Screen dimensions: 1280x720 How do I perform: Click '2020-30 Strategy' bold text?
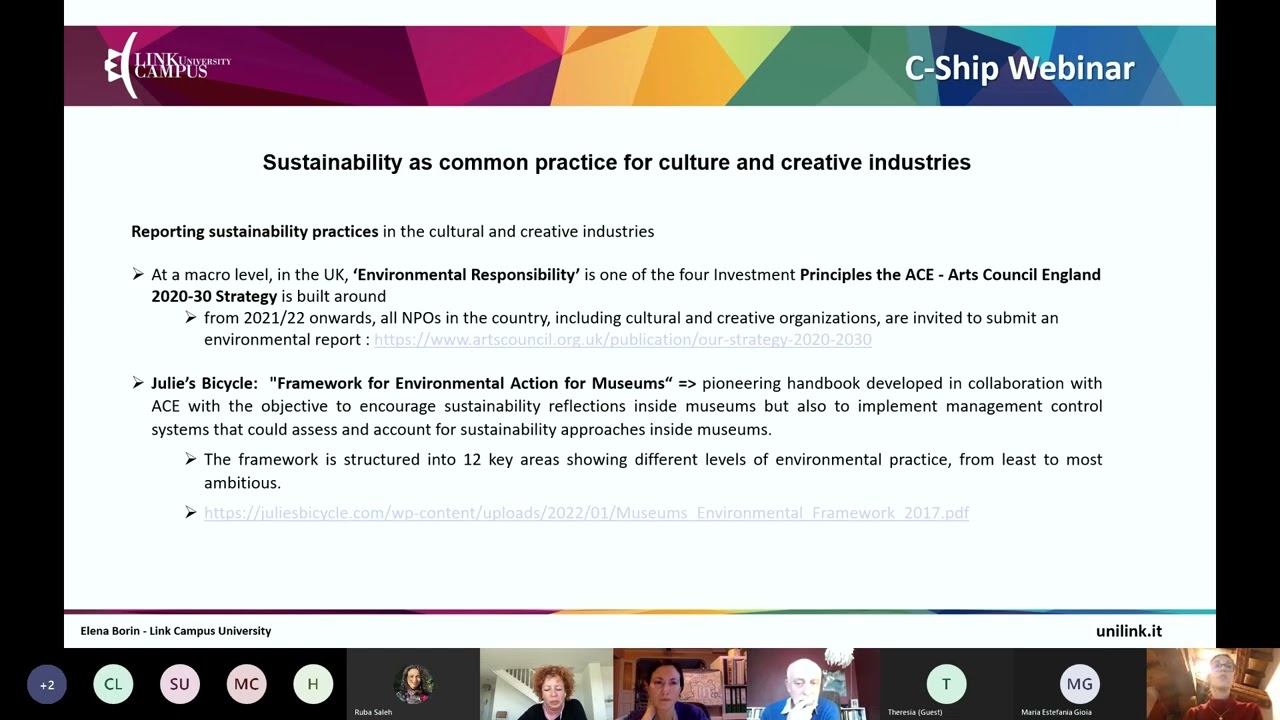[214, 296]
